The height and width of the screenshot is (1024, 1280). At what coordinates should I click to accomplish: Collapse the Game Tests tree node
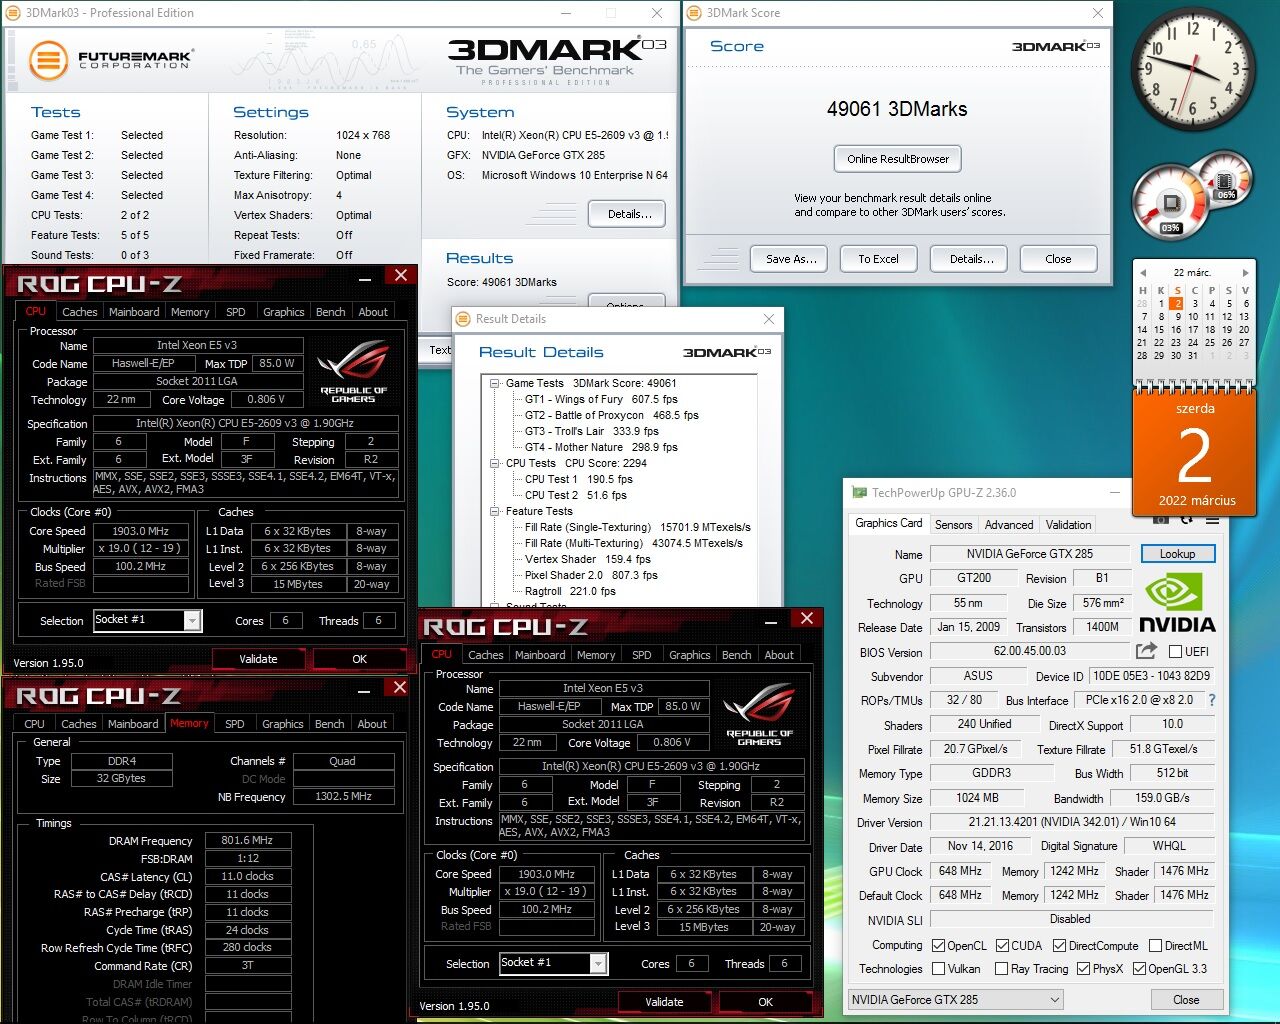[x=494, y=383]
